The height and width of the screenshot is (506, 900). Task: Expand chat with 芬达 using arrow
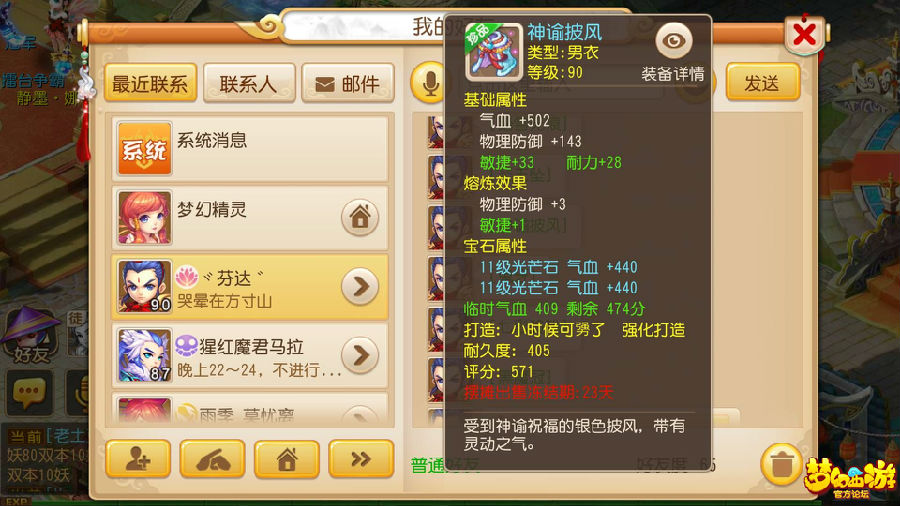pyautogui.click(x=360, y=286)
